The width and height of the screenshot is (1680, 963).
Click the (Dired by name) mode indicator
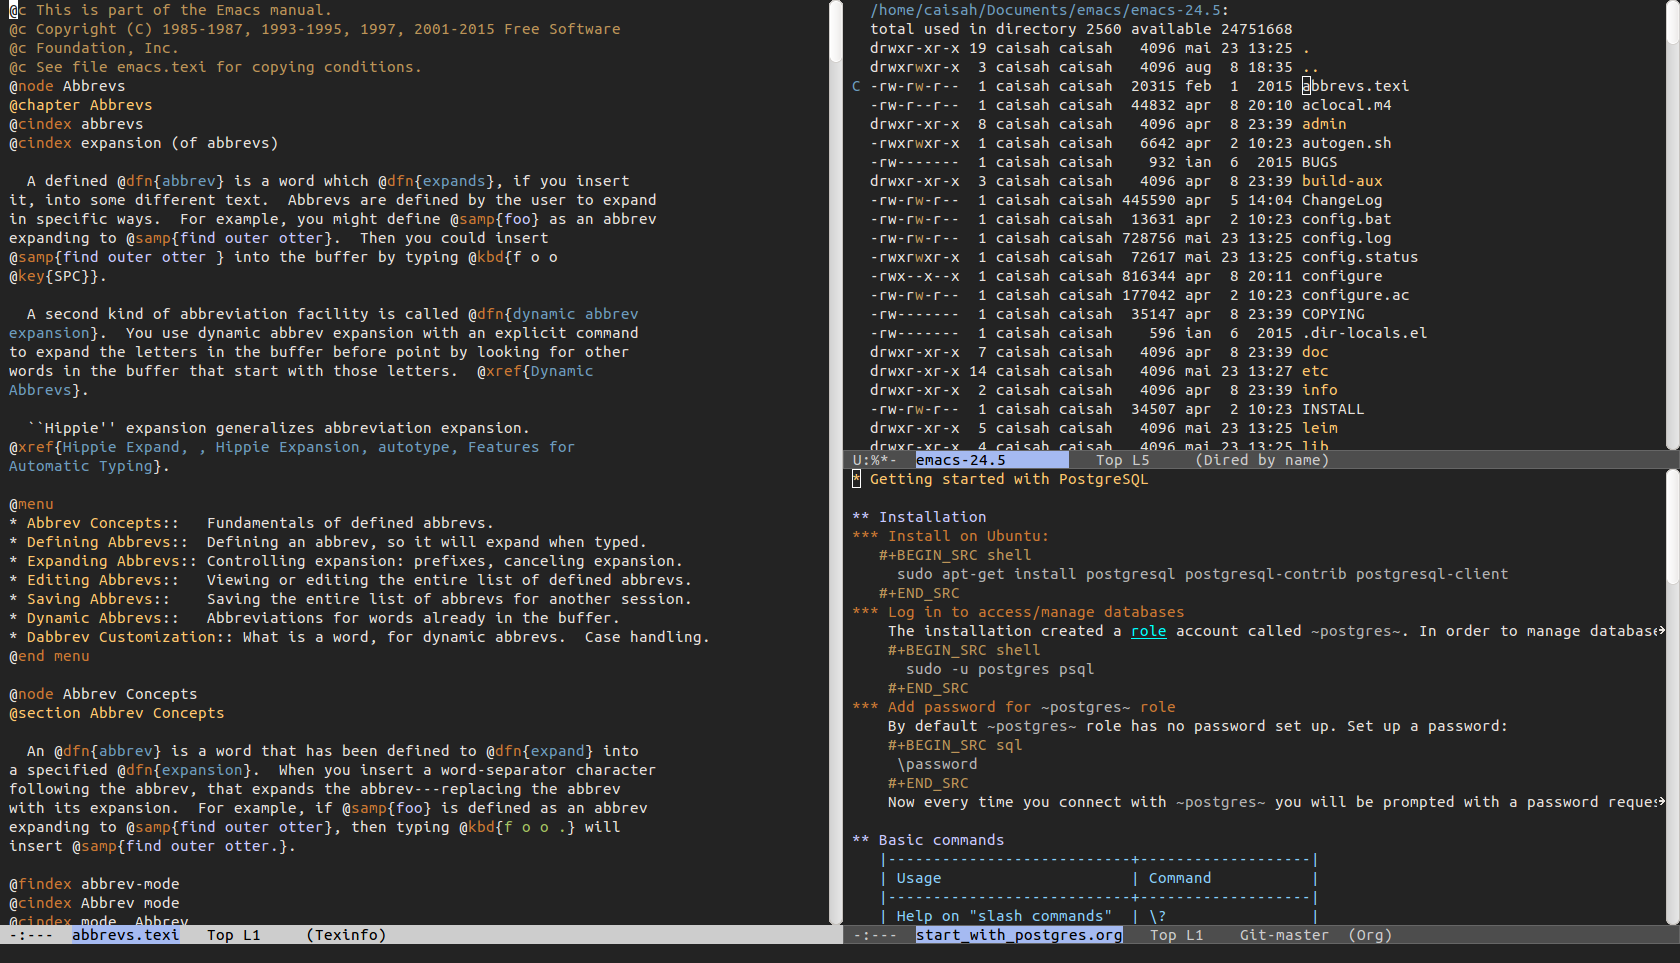pos(1262,460)
